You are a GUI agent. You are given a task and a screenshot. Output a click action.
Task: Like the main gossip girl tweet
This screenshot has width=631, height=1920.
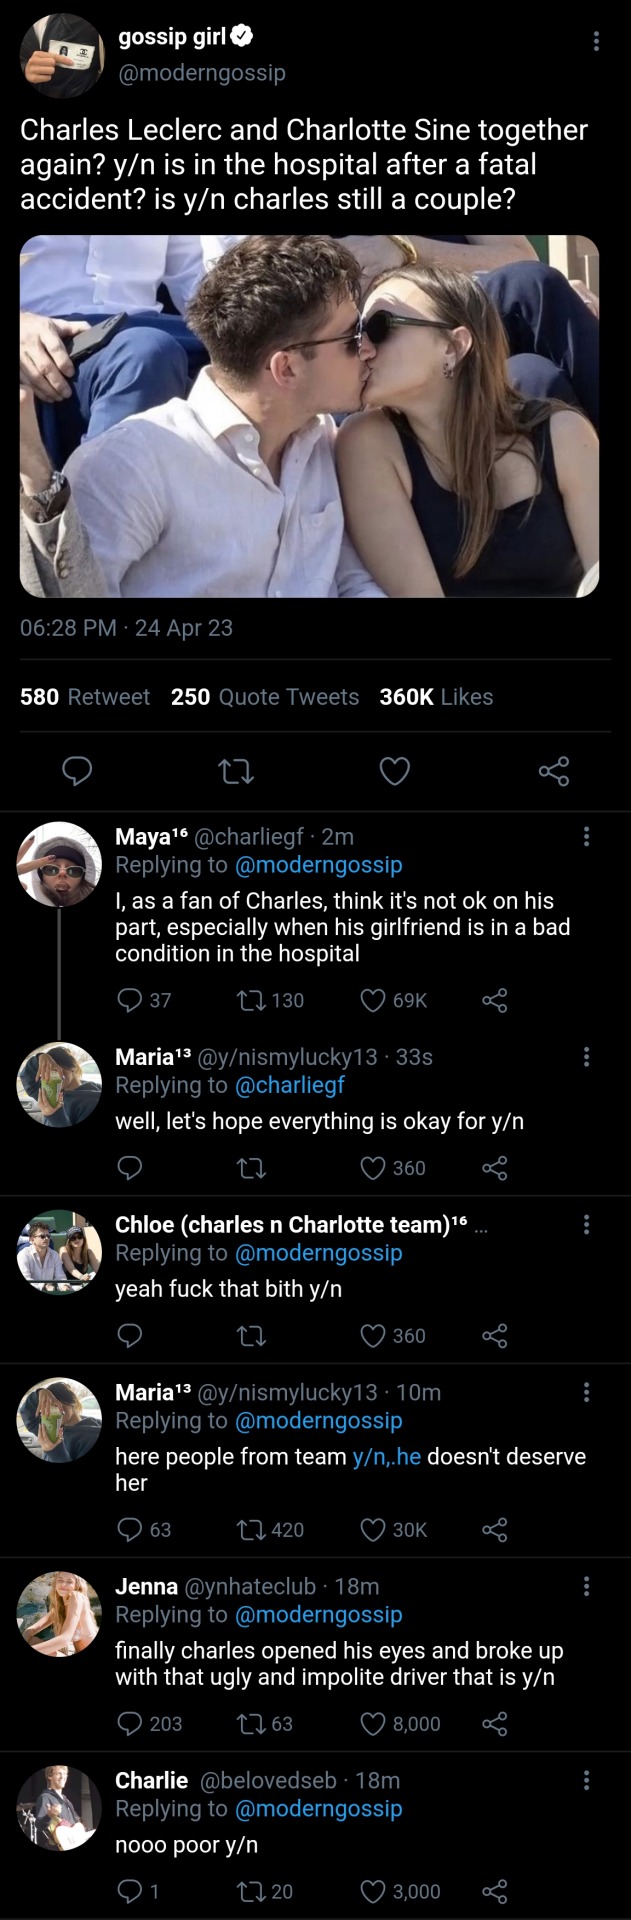coord(395,771)
